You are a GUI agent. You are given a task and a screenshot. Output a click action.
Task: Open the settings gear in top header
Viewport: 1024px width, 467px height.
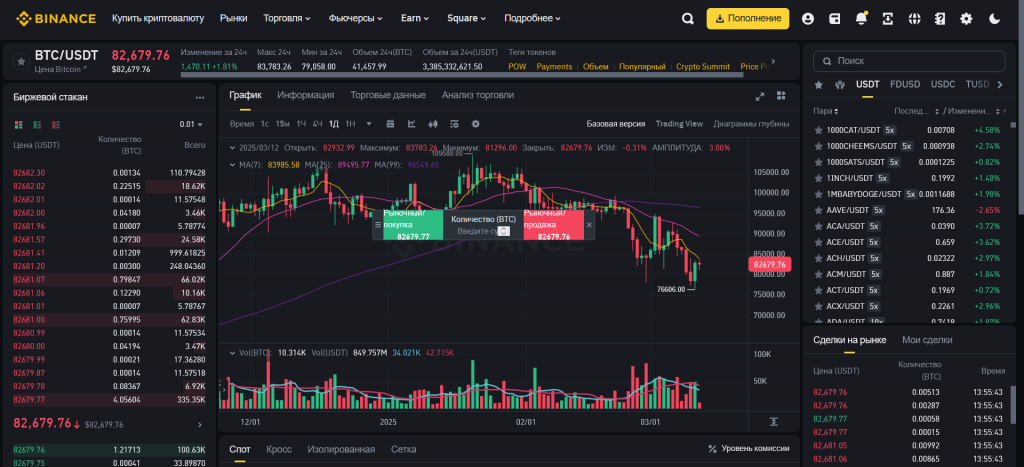pyautogui.click(x=967, y=19)
